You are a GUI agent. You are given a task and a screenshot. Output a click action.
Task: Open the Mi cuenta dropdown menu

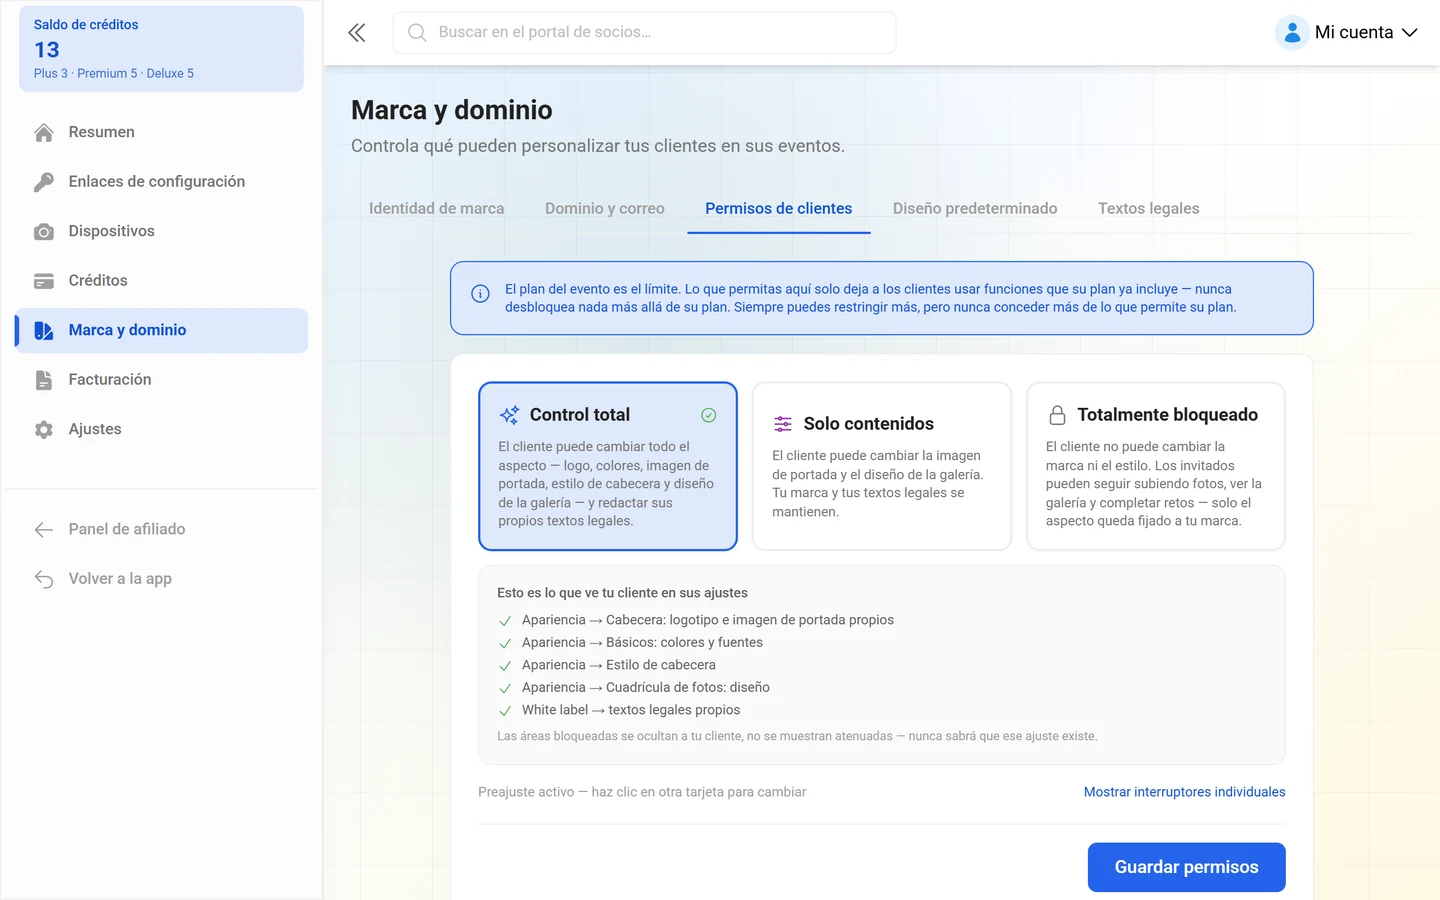pyautogui.click(x=1347, y=32)
